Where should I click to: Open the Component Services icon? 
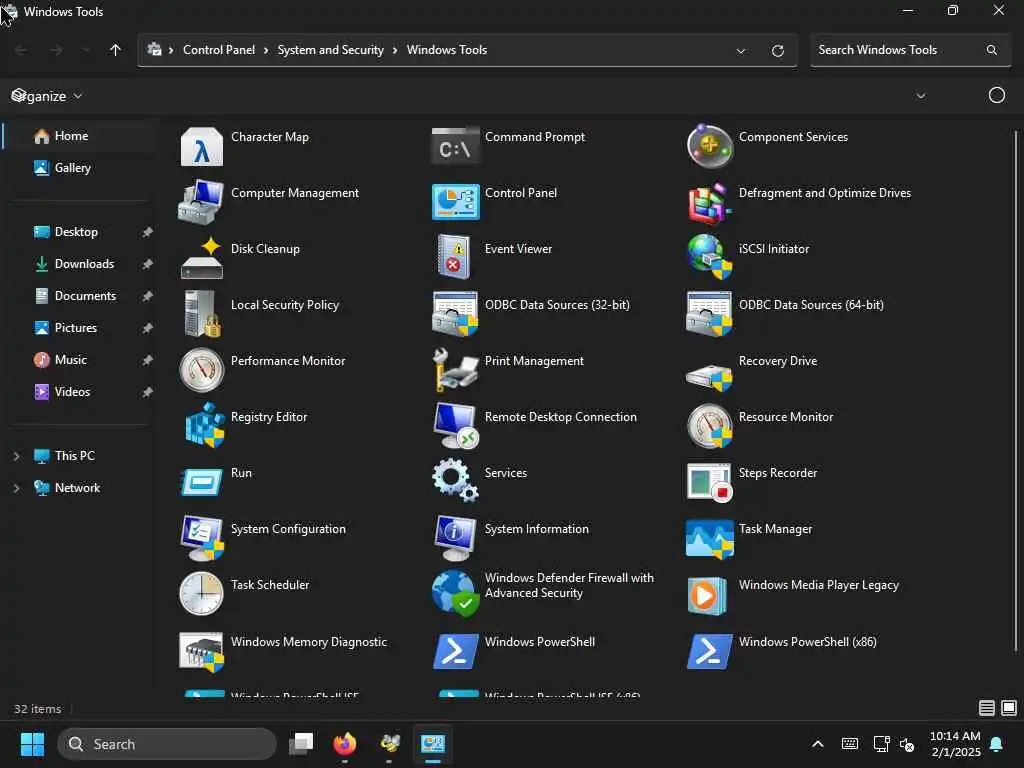tap(709, 146)
